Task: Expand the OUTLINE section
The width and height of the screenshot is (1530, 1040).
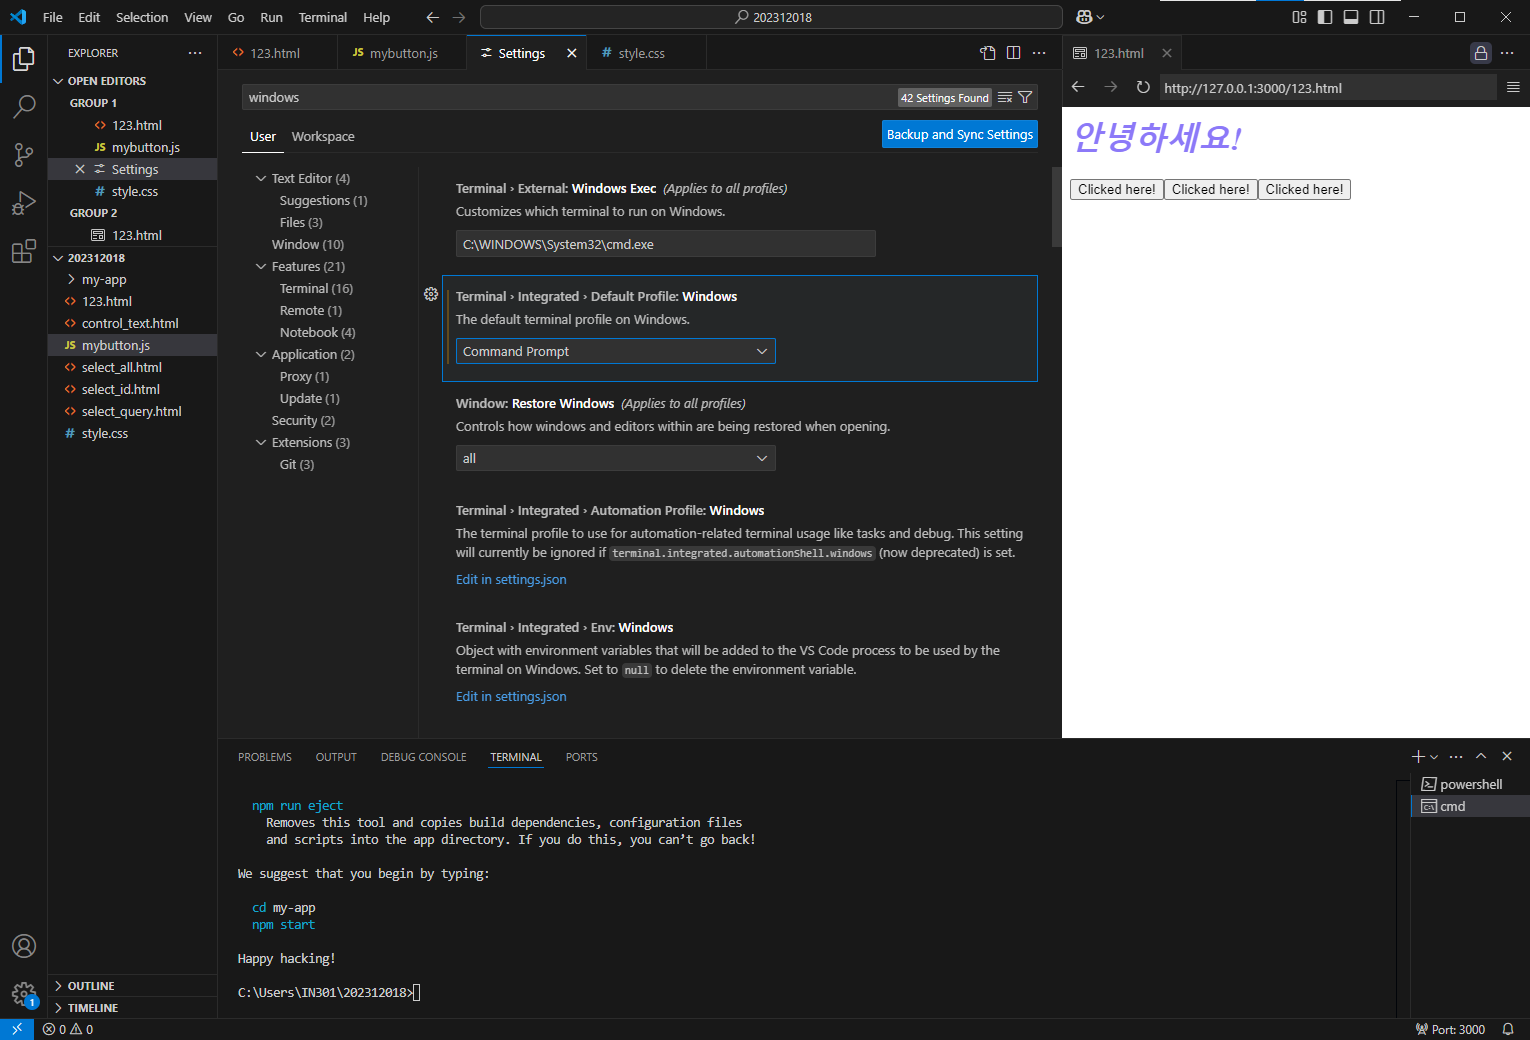Action: (91, 986)
